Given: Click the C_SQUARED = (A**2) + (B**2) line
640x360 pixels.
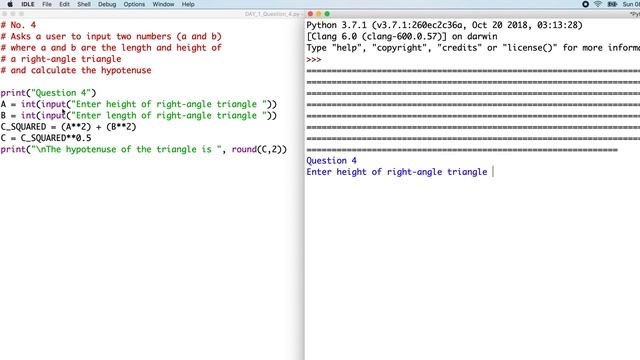Looking at the screenshot, I should point(68,127).
